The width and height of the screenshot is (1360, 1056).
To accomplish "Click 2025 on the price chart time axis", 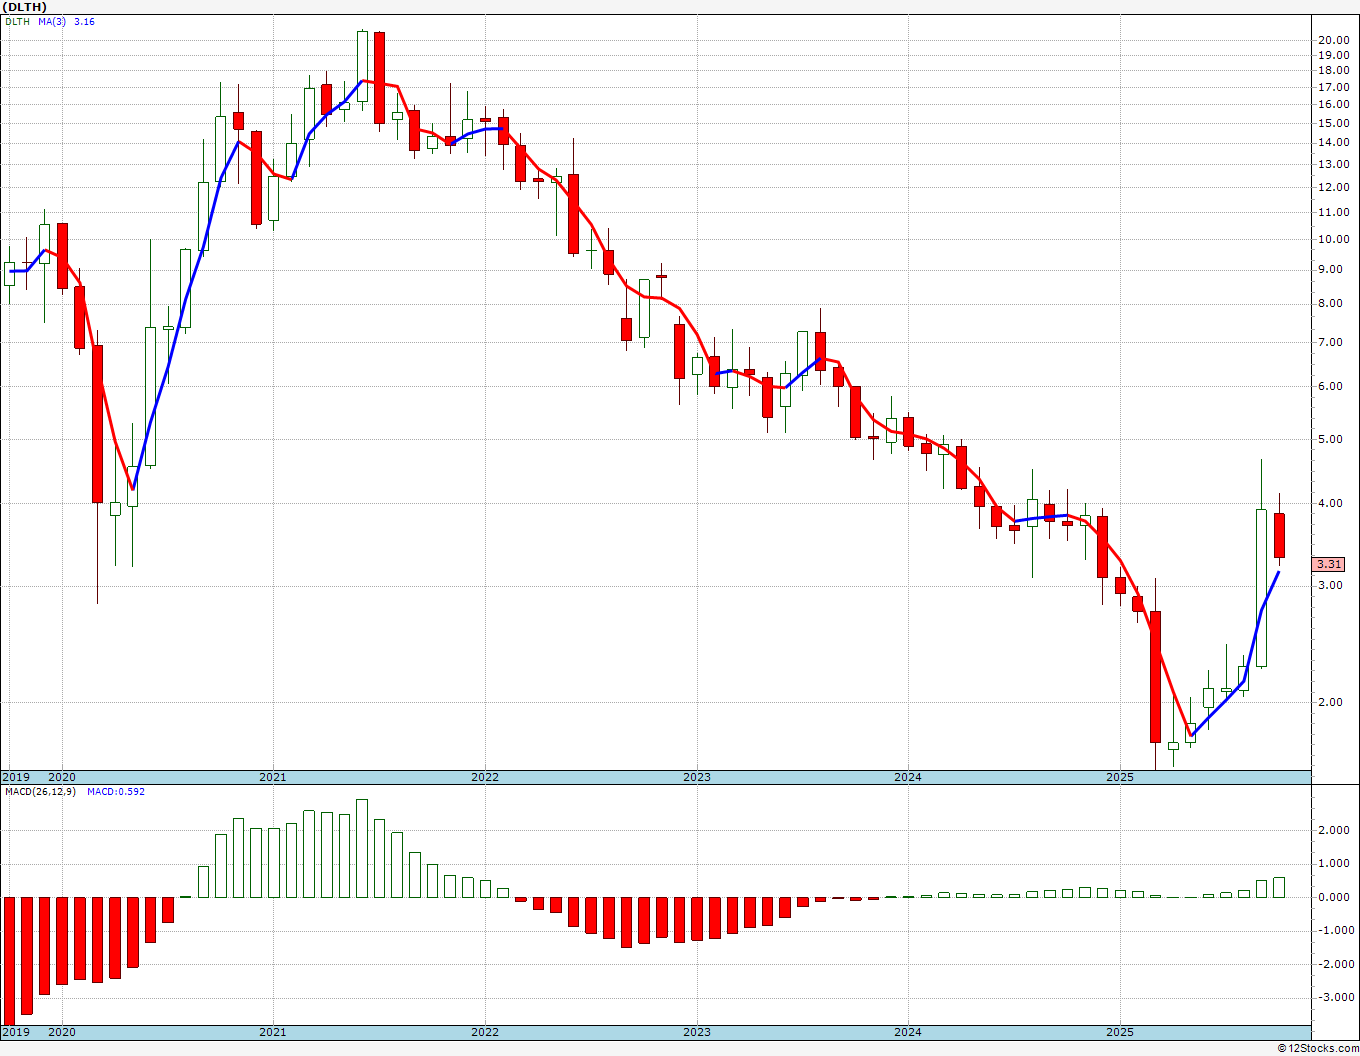I will 1120,777.
